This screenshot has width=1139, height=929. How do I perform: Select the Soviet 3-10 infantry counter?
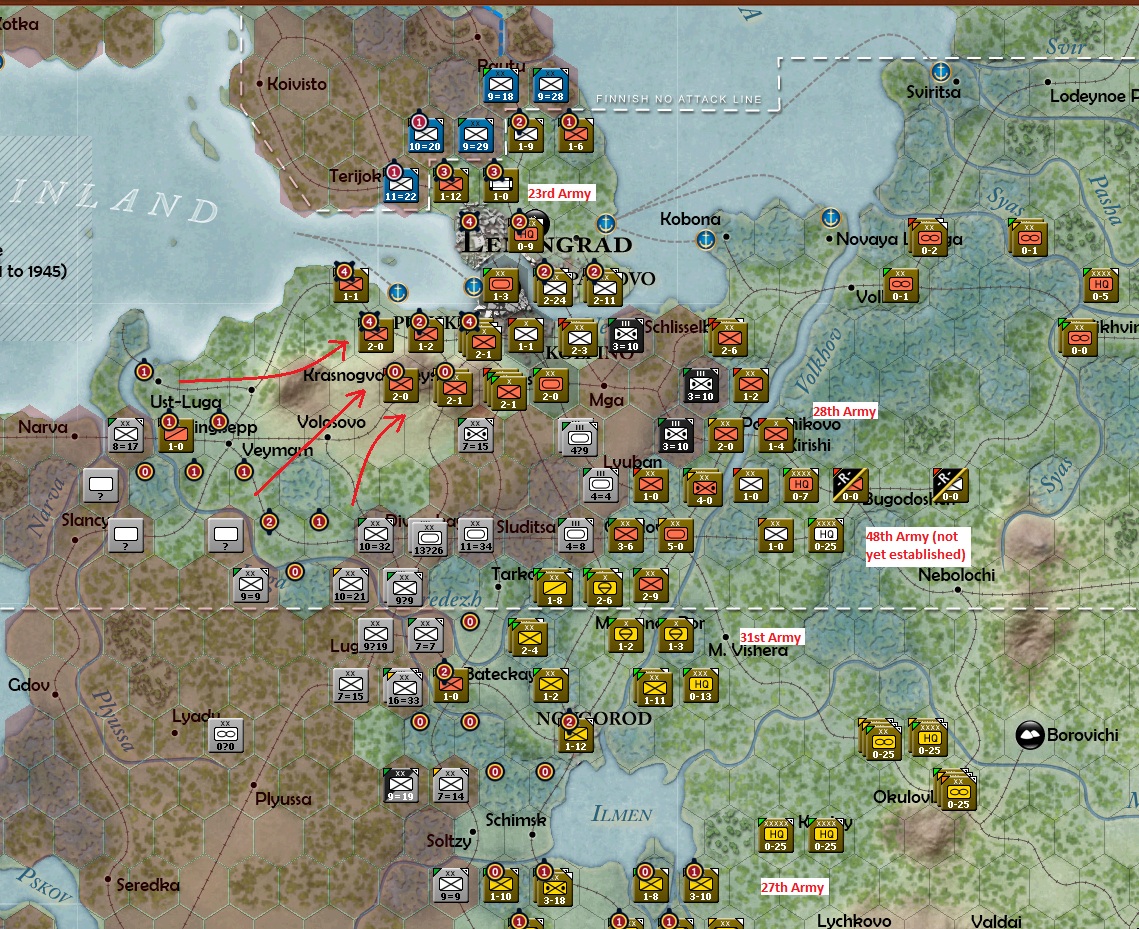click(700, 885)
